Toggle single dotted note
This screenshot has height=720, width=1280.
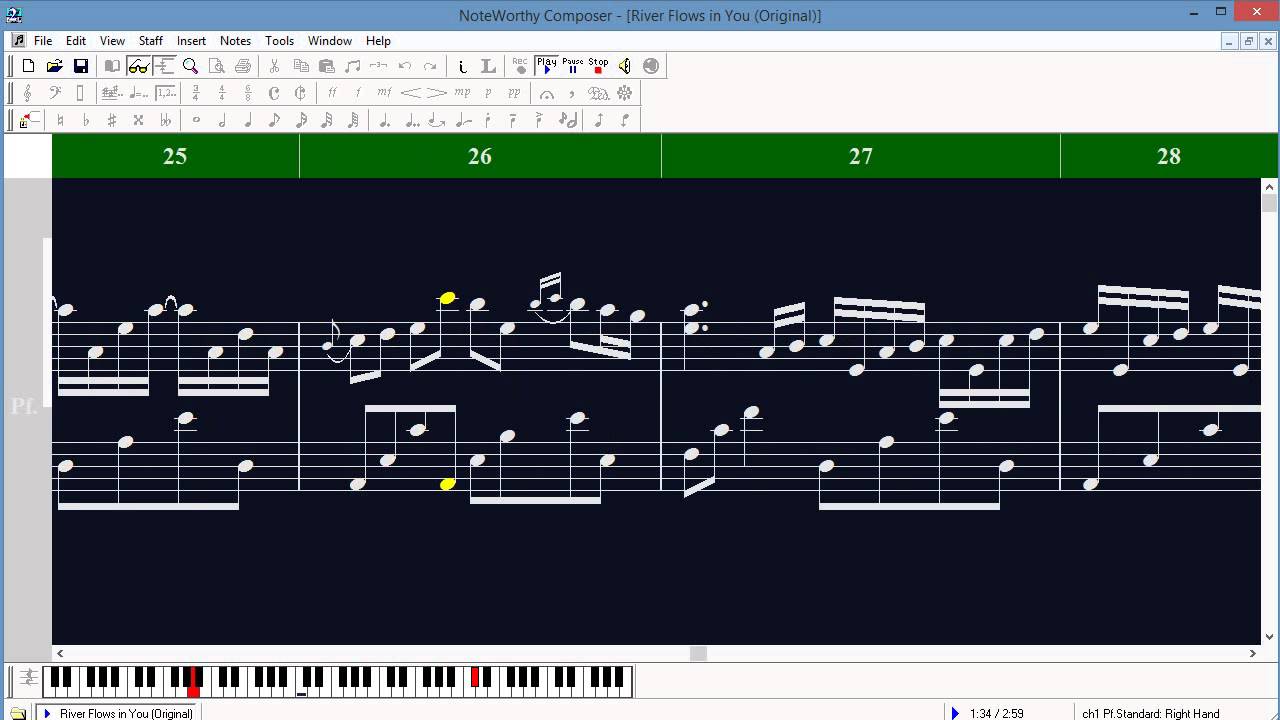click(384, 120)
